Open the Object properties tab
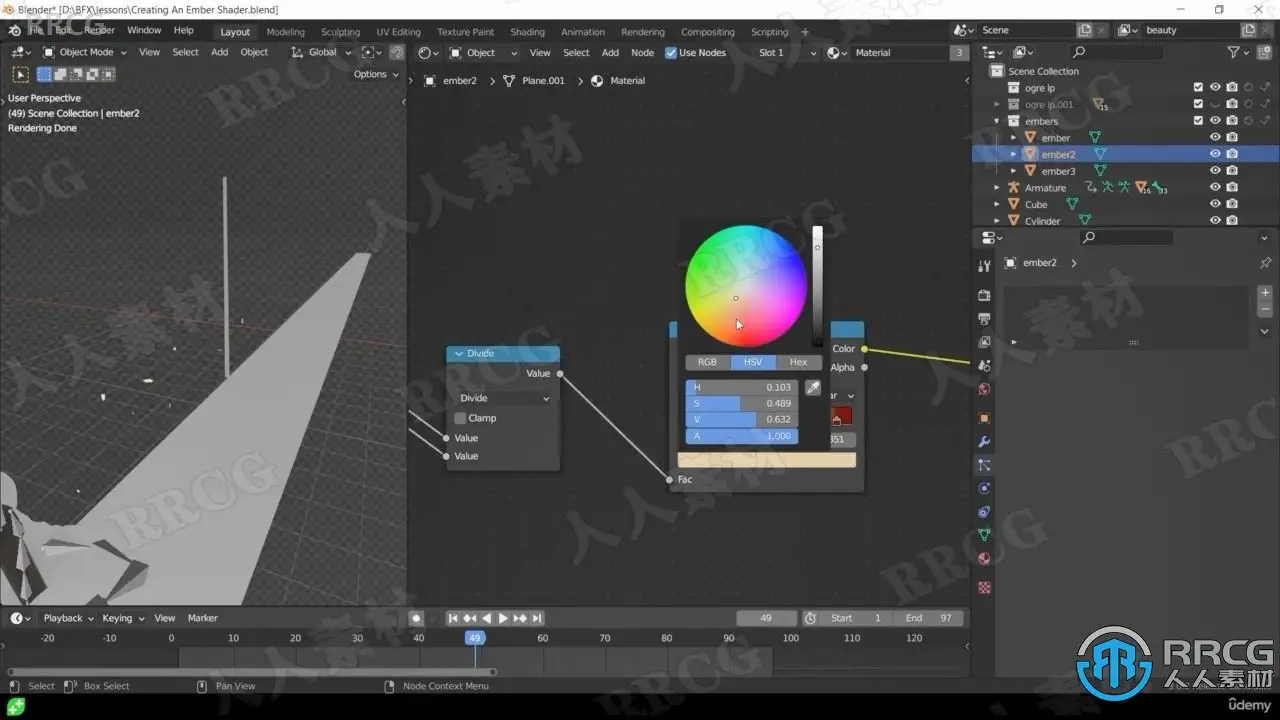The image size is (1280, 720). (984, 418)
